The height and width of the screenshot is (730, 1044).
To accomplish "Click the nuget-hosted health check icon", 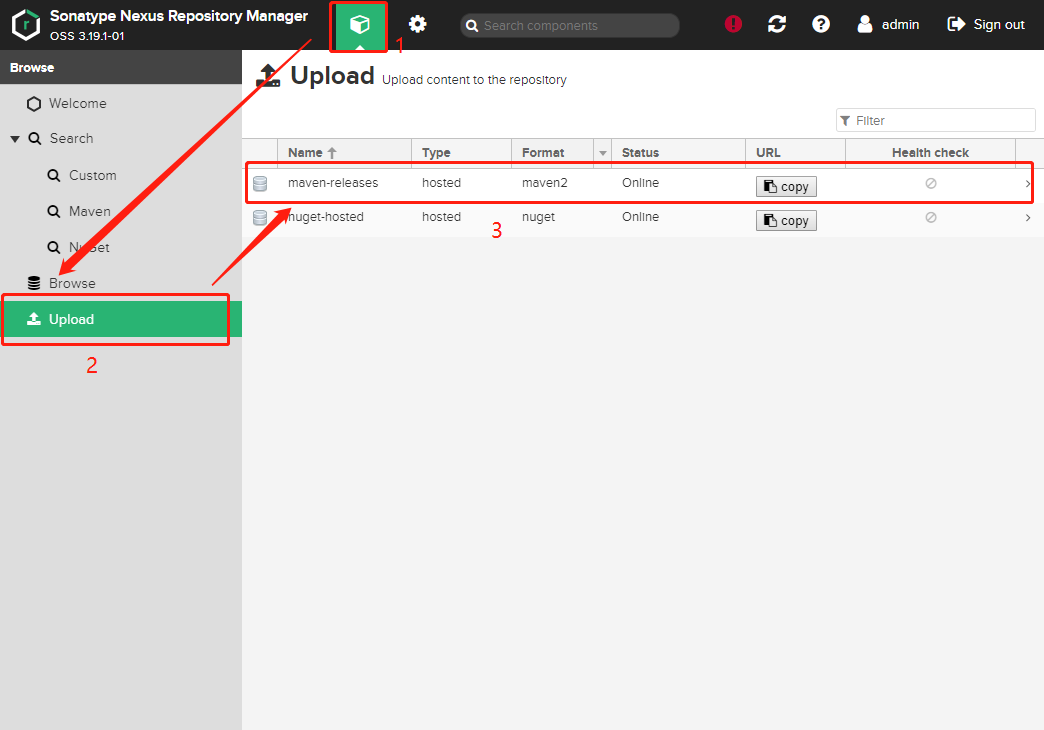I will point(930,218).
